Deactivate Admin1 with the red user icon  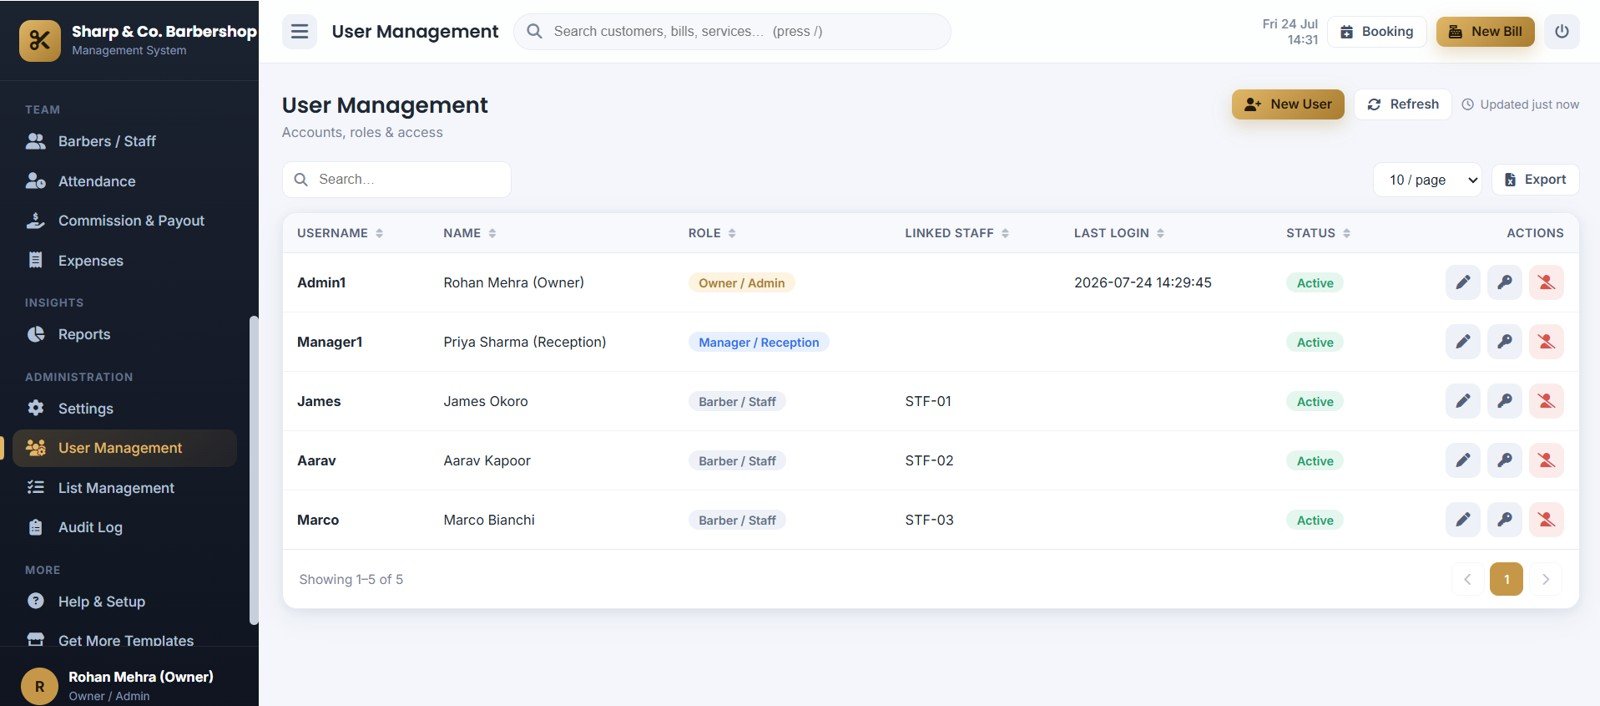(x=1546, y=283)
